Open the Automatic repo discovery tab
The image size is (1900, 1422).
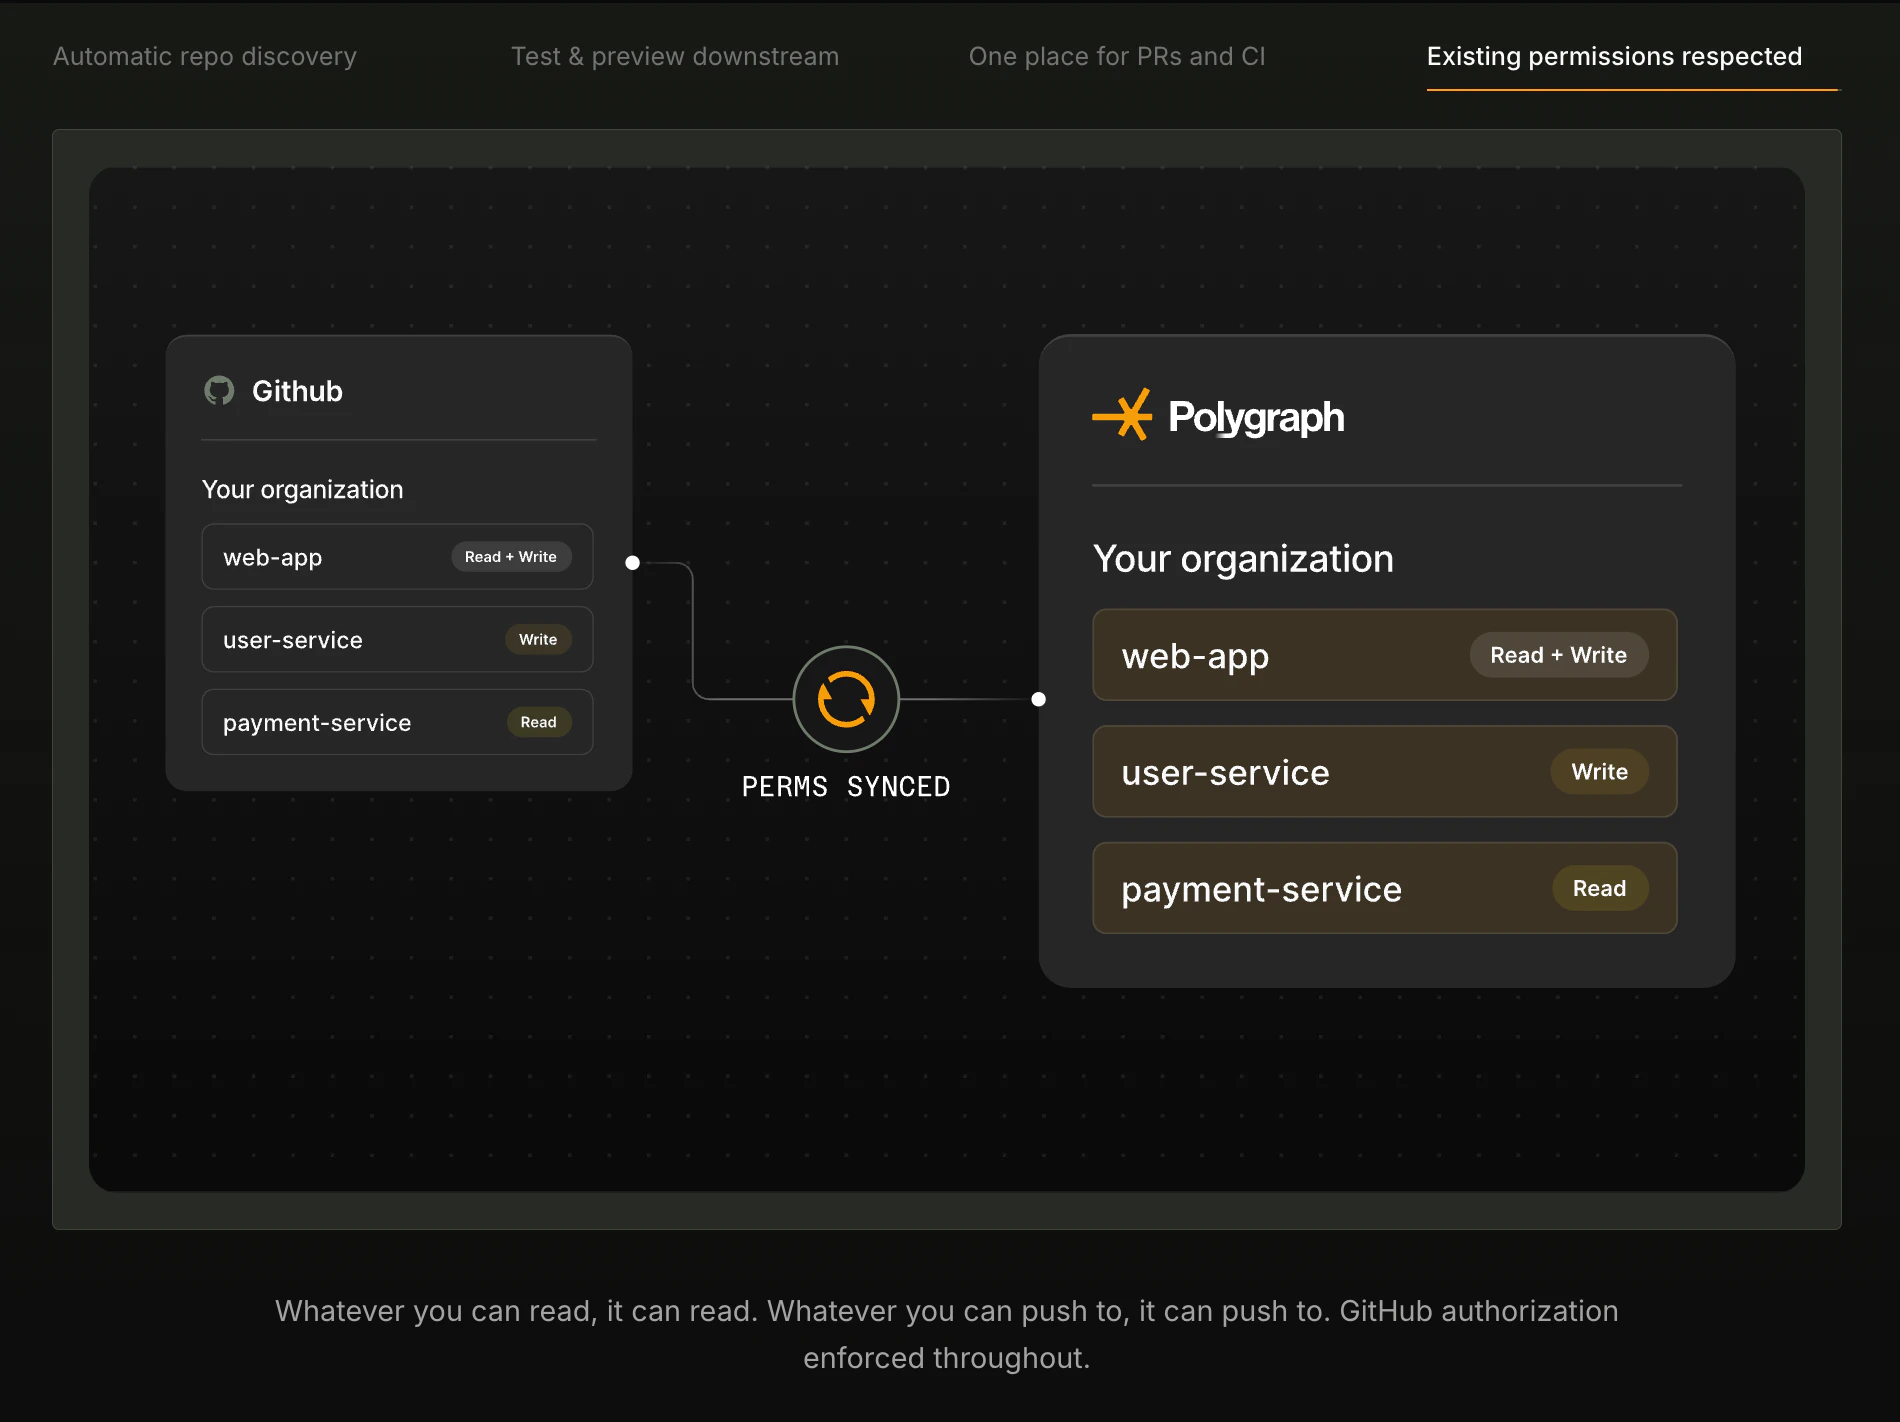tap(205, 57)
